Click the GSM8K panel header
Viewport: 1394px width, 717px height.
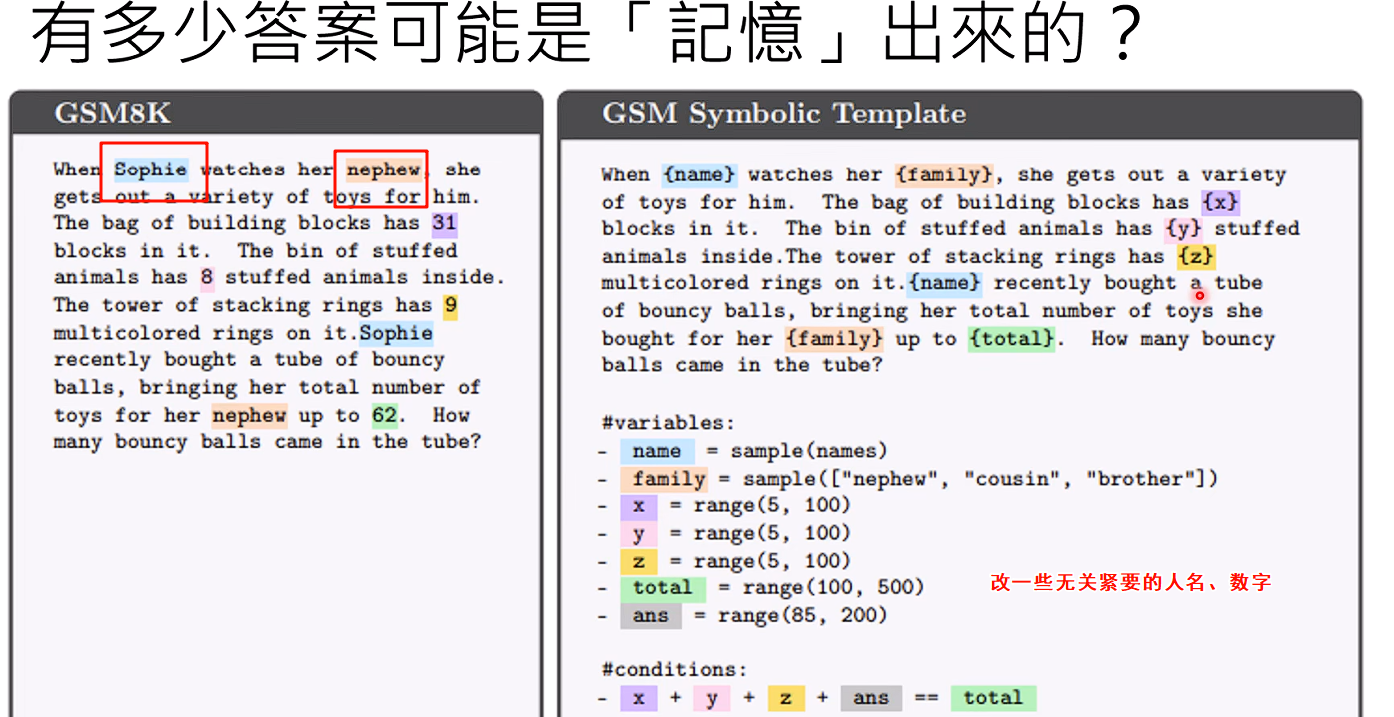[112, 114]
